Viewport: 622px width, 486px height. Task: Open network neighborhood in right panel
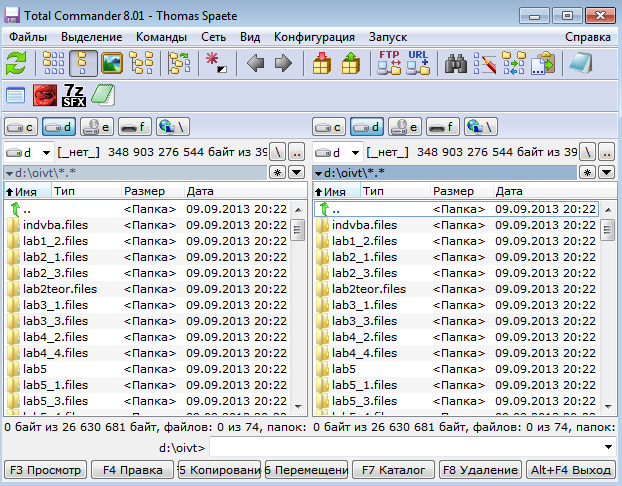coord(481,127)
